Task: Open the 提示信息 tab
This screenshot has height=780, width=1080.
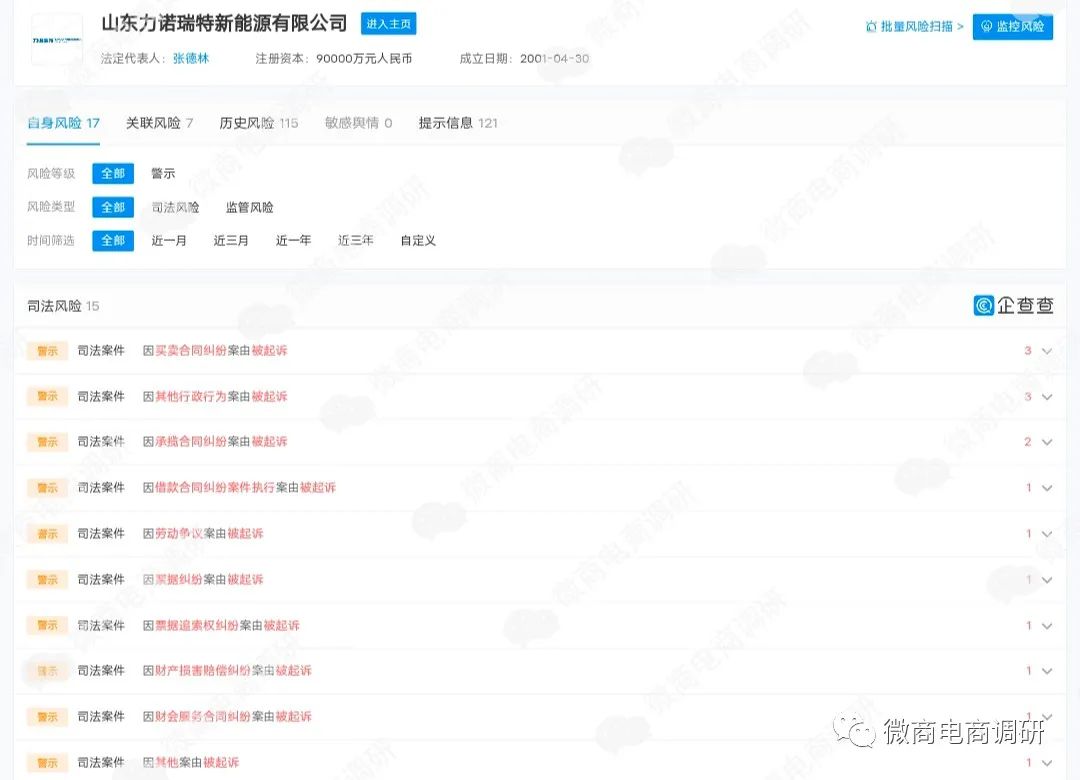Action: (x=447, y=122)
